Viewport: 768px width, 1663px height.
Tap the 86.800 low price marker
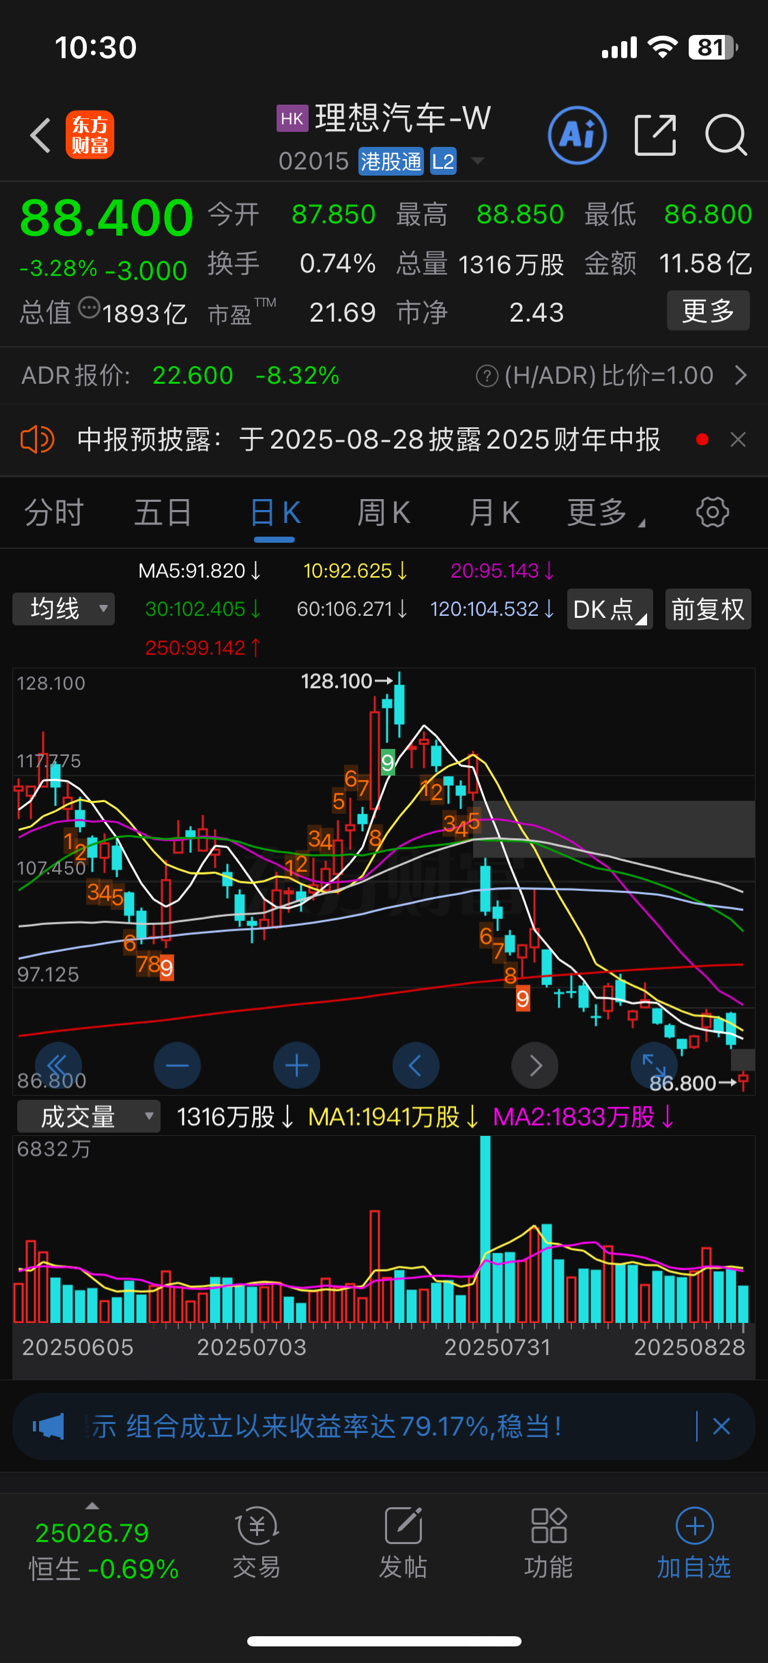point(695,1083)
